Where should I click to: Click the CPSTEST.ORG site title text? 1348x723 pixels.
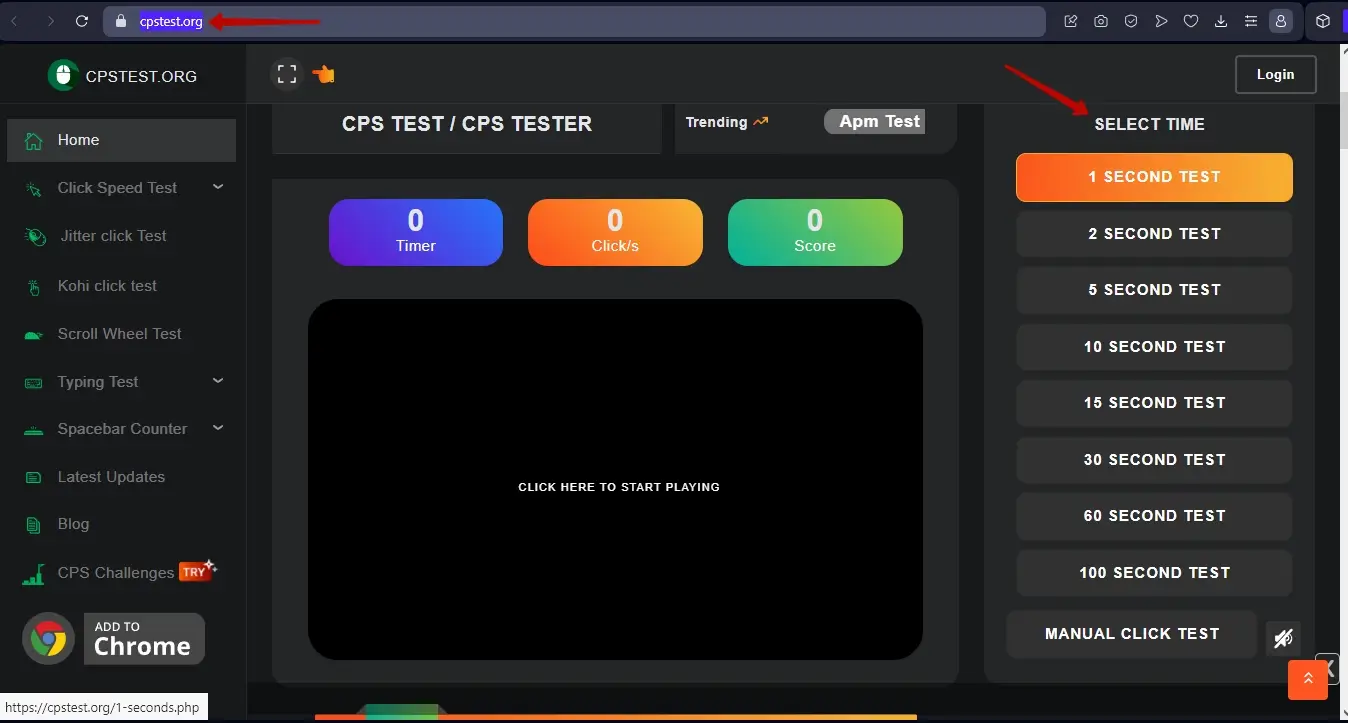pos(141,76)
